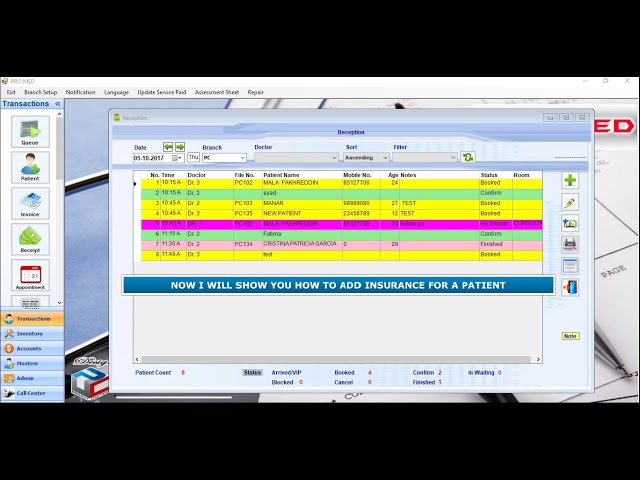The height and width of the screenshot is (480, 640).
Task: Switch to the Admin section
Action: 32,378
